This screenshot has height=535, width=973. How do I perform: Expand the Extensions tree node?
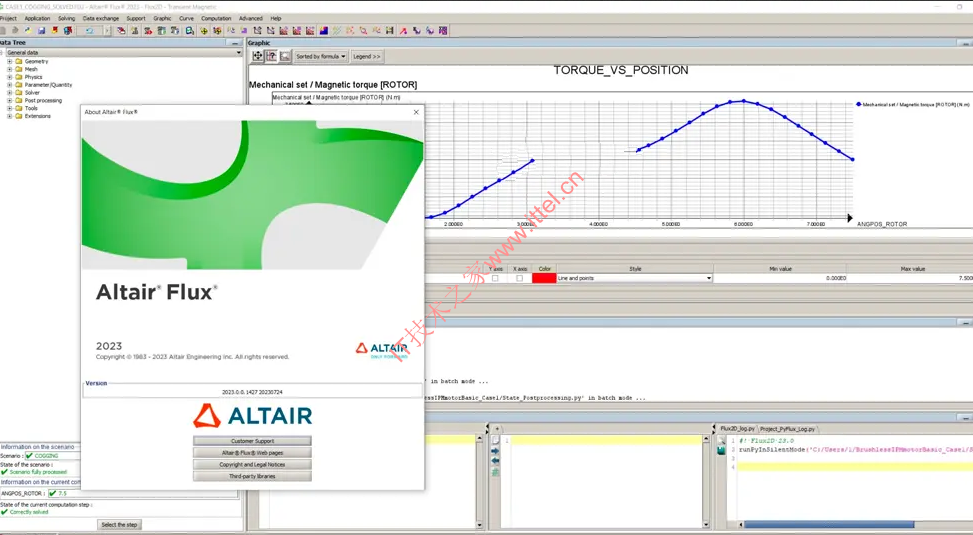point(9,115)
